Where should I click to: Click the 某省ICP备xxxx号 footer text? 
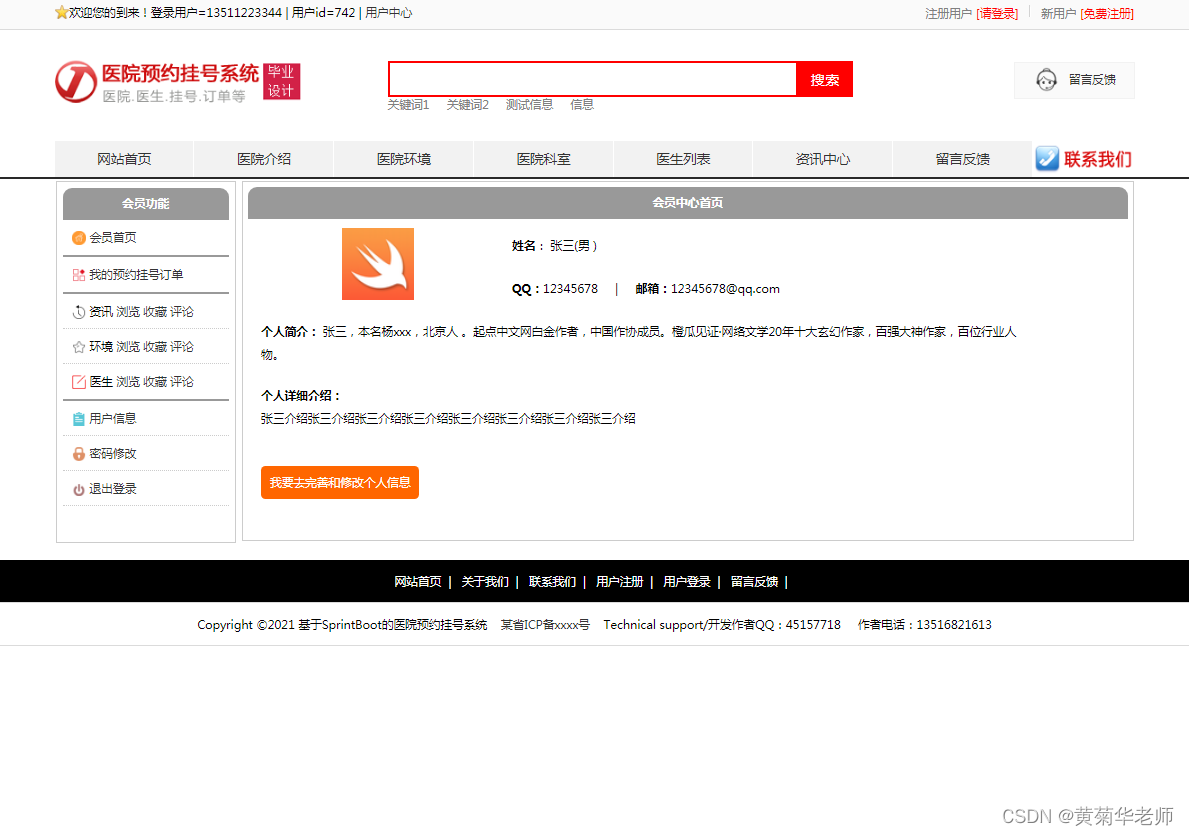[x=545, y=625]
